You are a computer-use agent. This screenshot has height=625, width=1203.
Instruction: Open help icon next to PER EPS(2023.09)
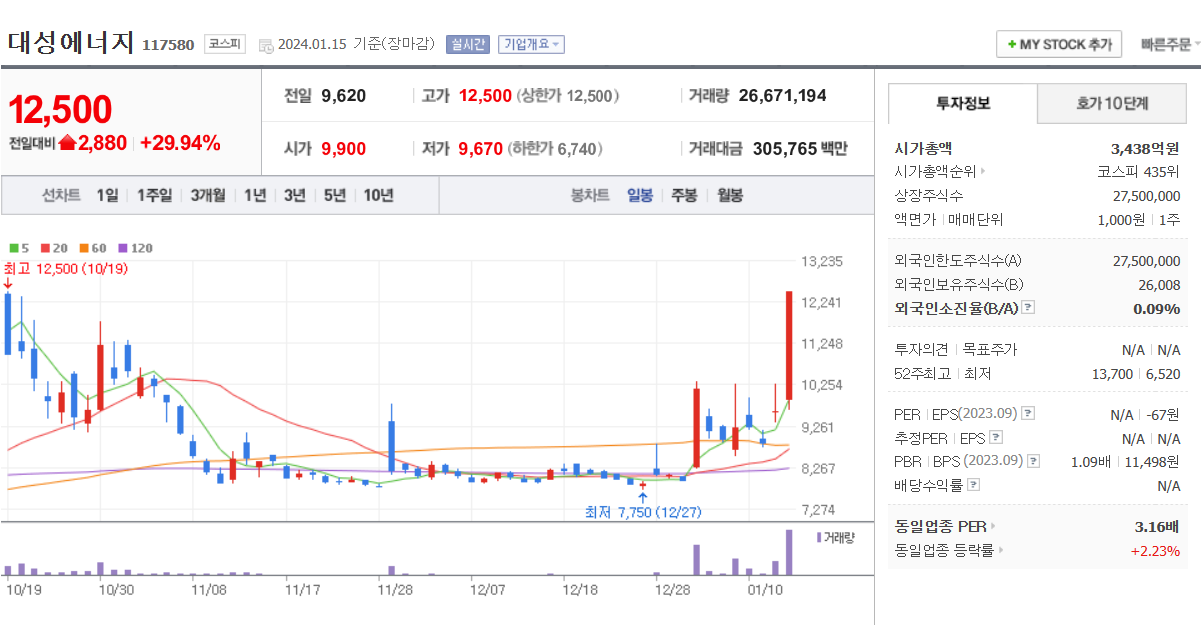(x=1028, y=414)
